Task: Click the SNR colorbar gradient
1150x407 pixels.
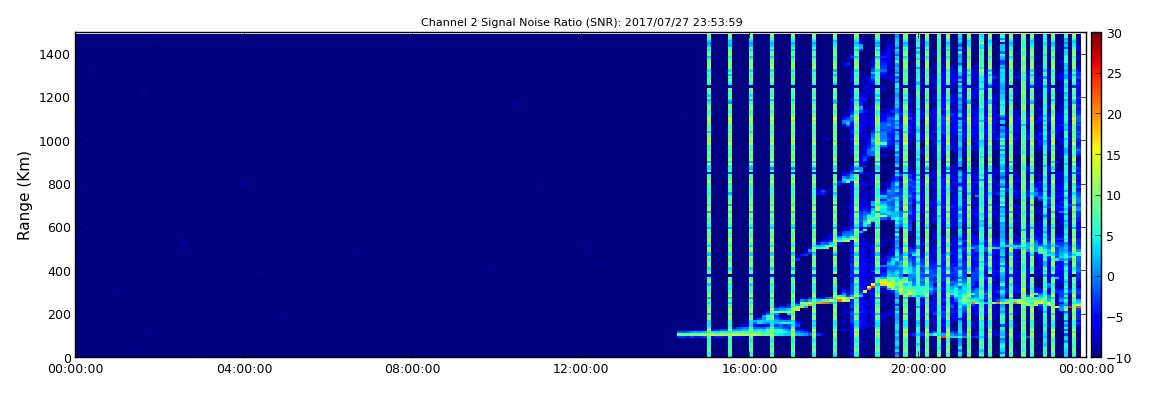Action: (x=1096, y=195)
